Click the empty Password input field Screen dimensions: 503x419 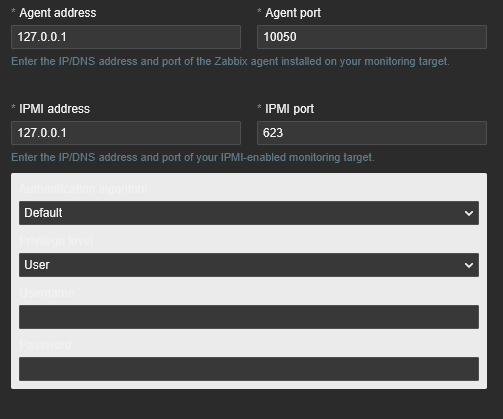(249, 369)
